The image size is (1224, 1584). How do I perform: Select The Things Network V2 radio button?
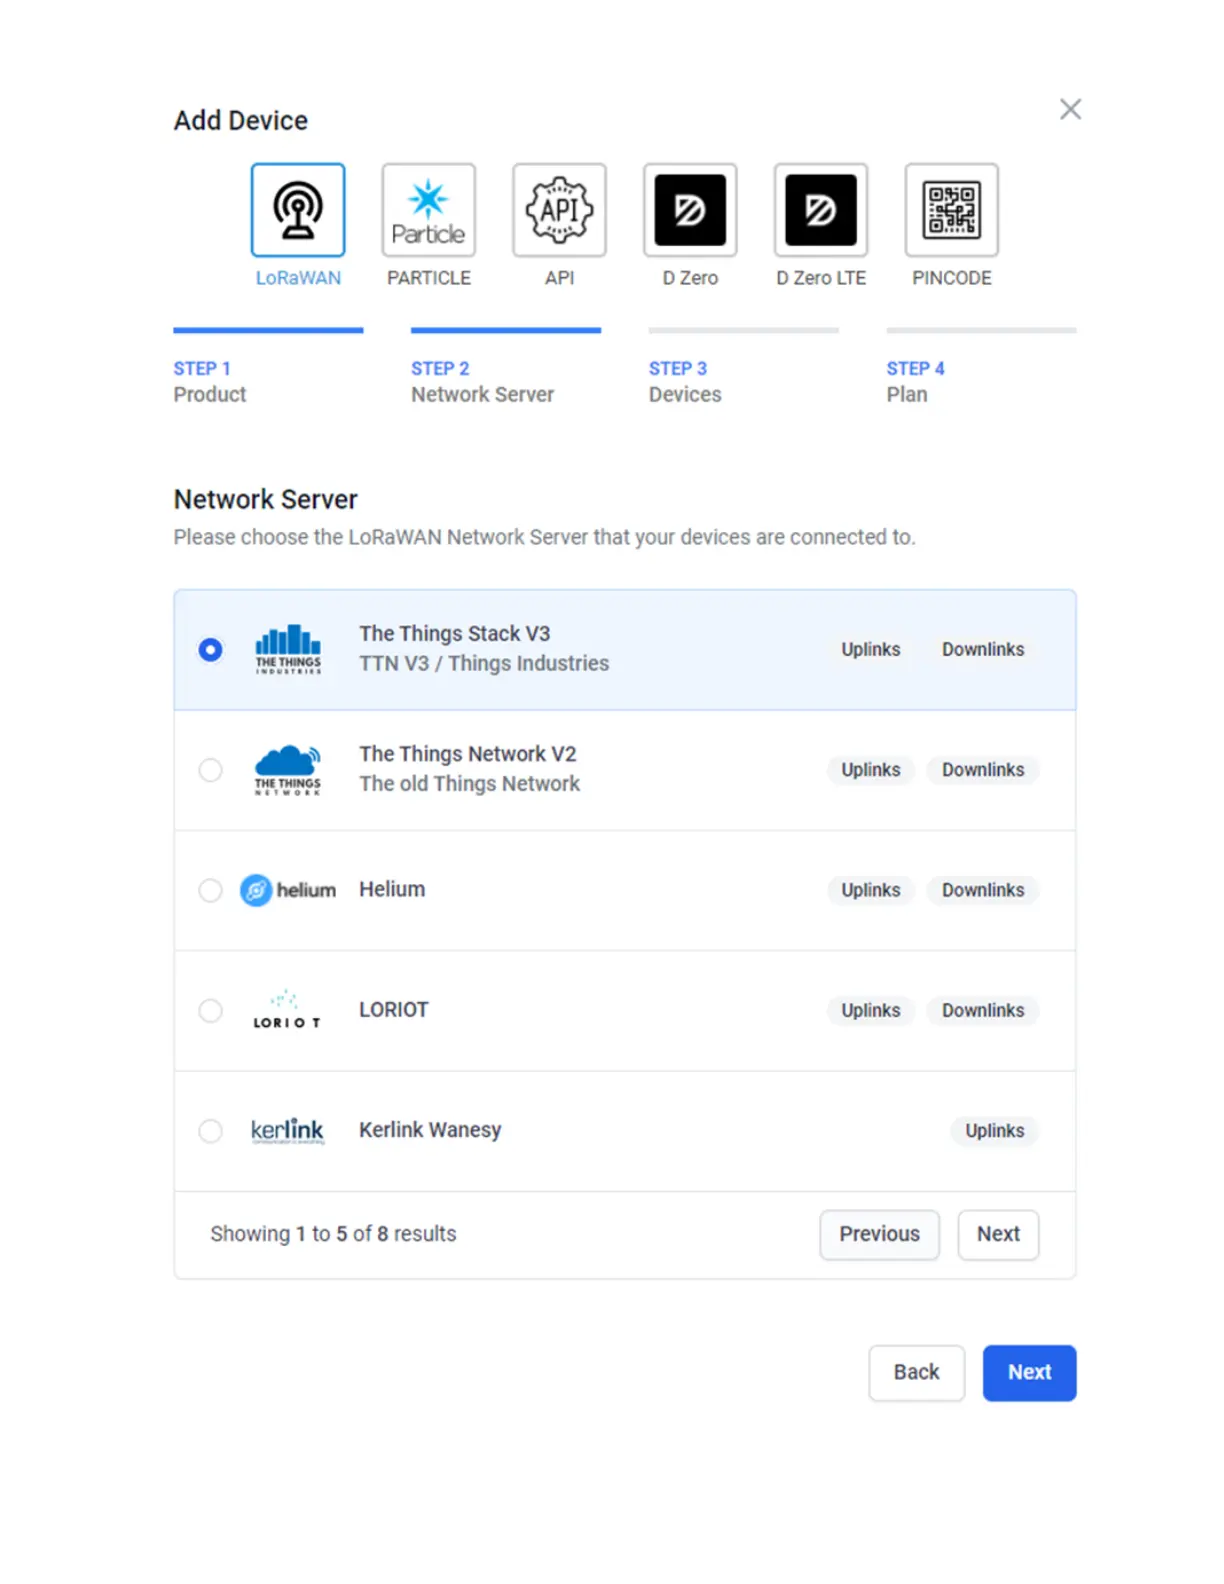click(x=210, y=770)
